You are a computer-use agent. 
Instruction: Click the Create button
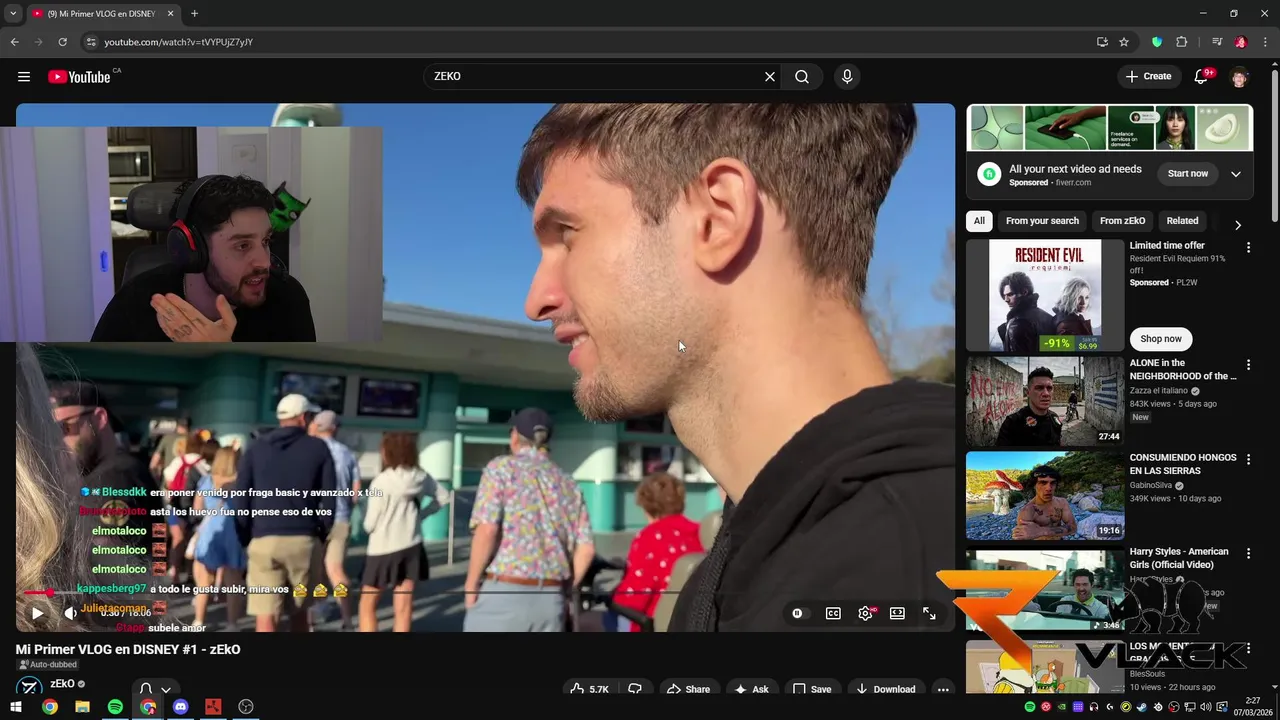(1148, 77)
